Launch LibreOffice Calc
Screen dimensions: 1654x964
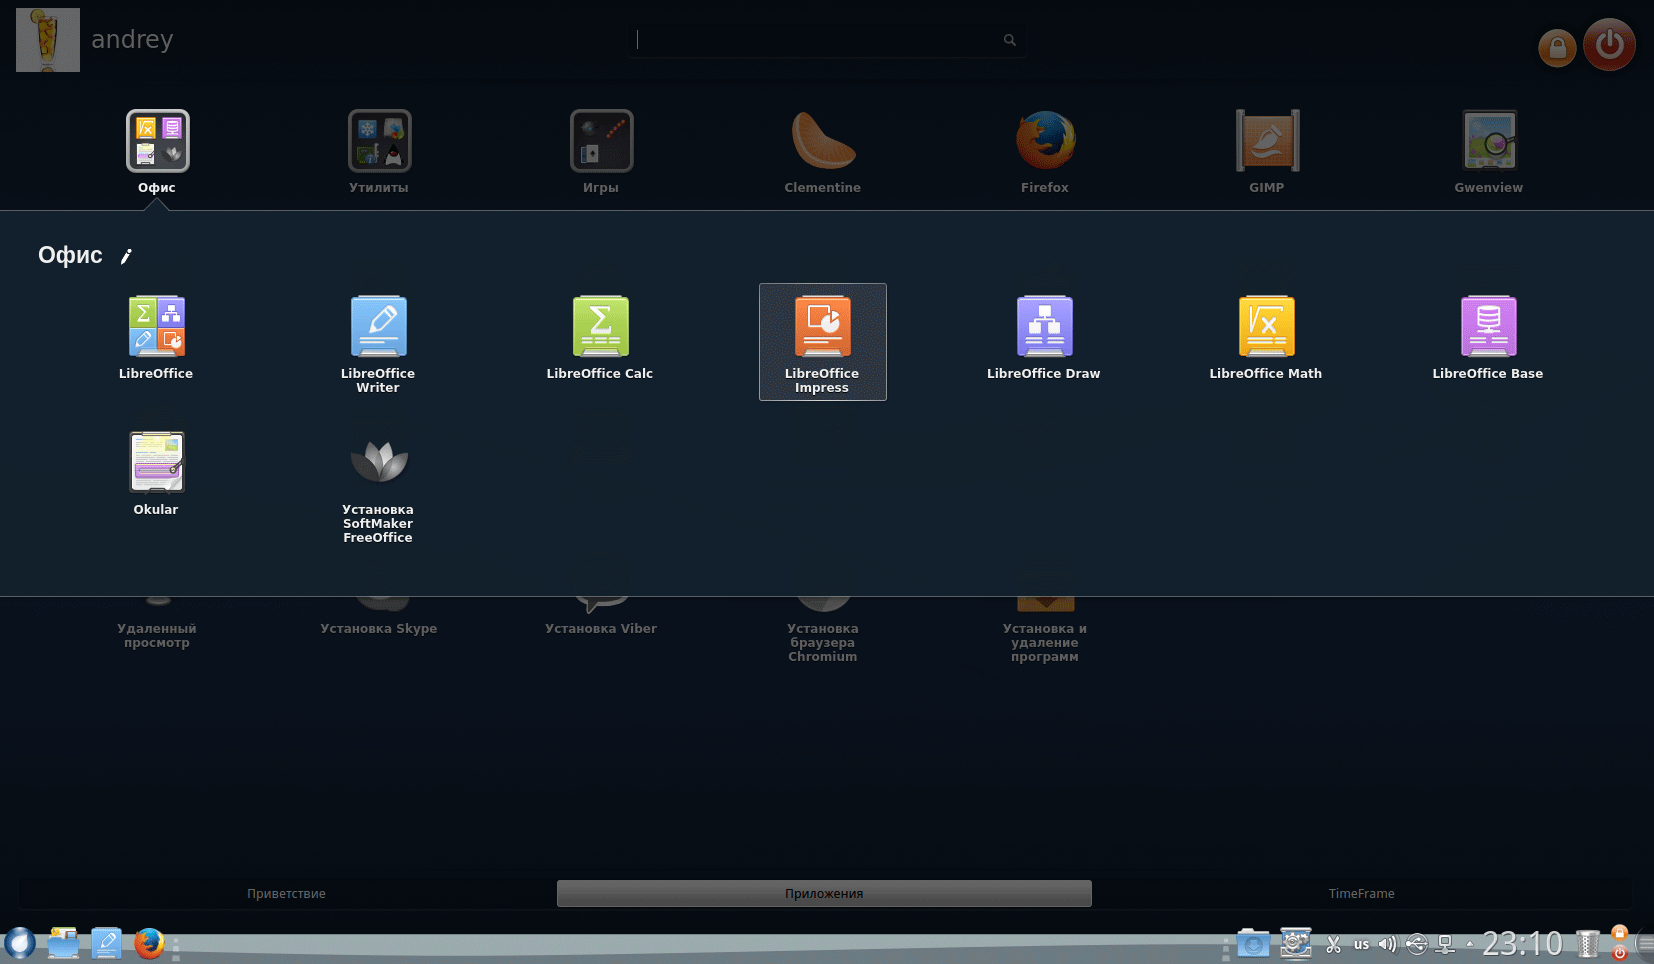(601, 327)
